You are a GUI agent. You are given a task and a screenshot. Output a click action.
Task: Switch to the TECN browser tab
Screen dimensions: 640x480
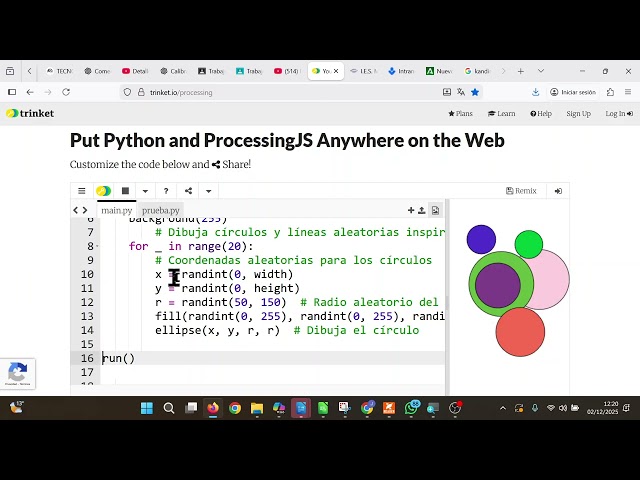[x=60, y=71]
